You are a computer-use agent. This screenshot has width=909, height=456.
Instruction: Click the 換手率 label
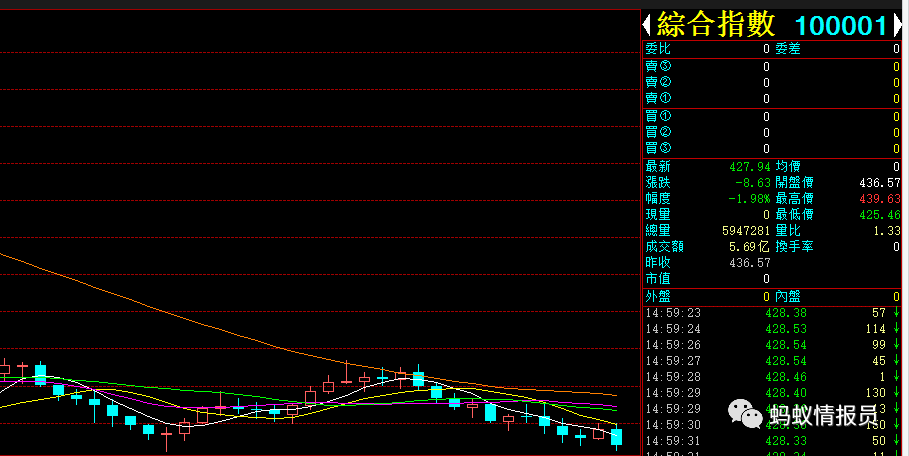[x=794, y=246]
